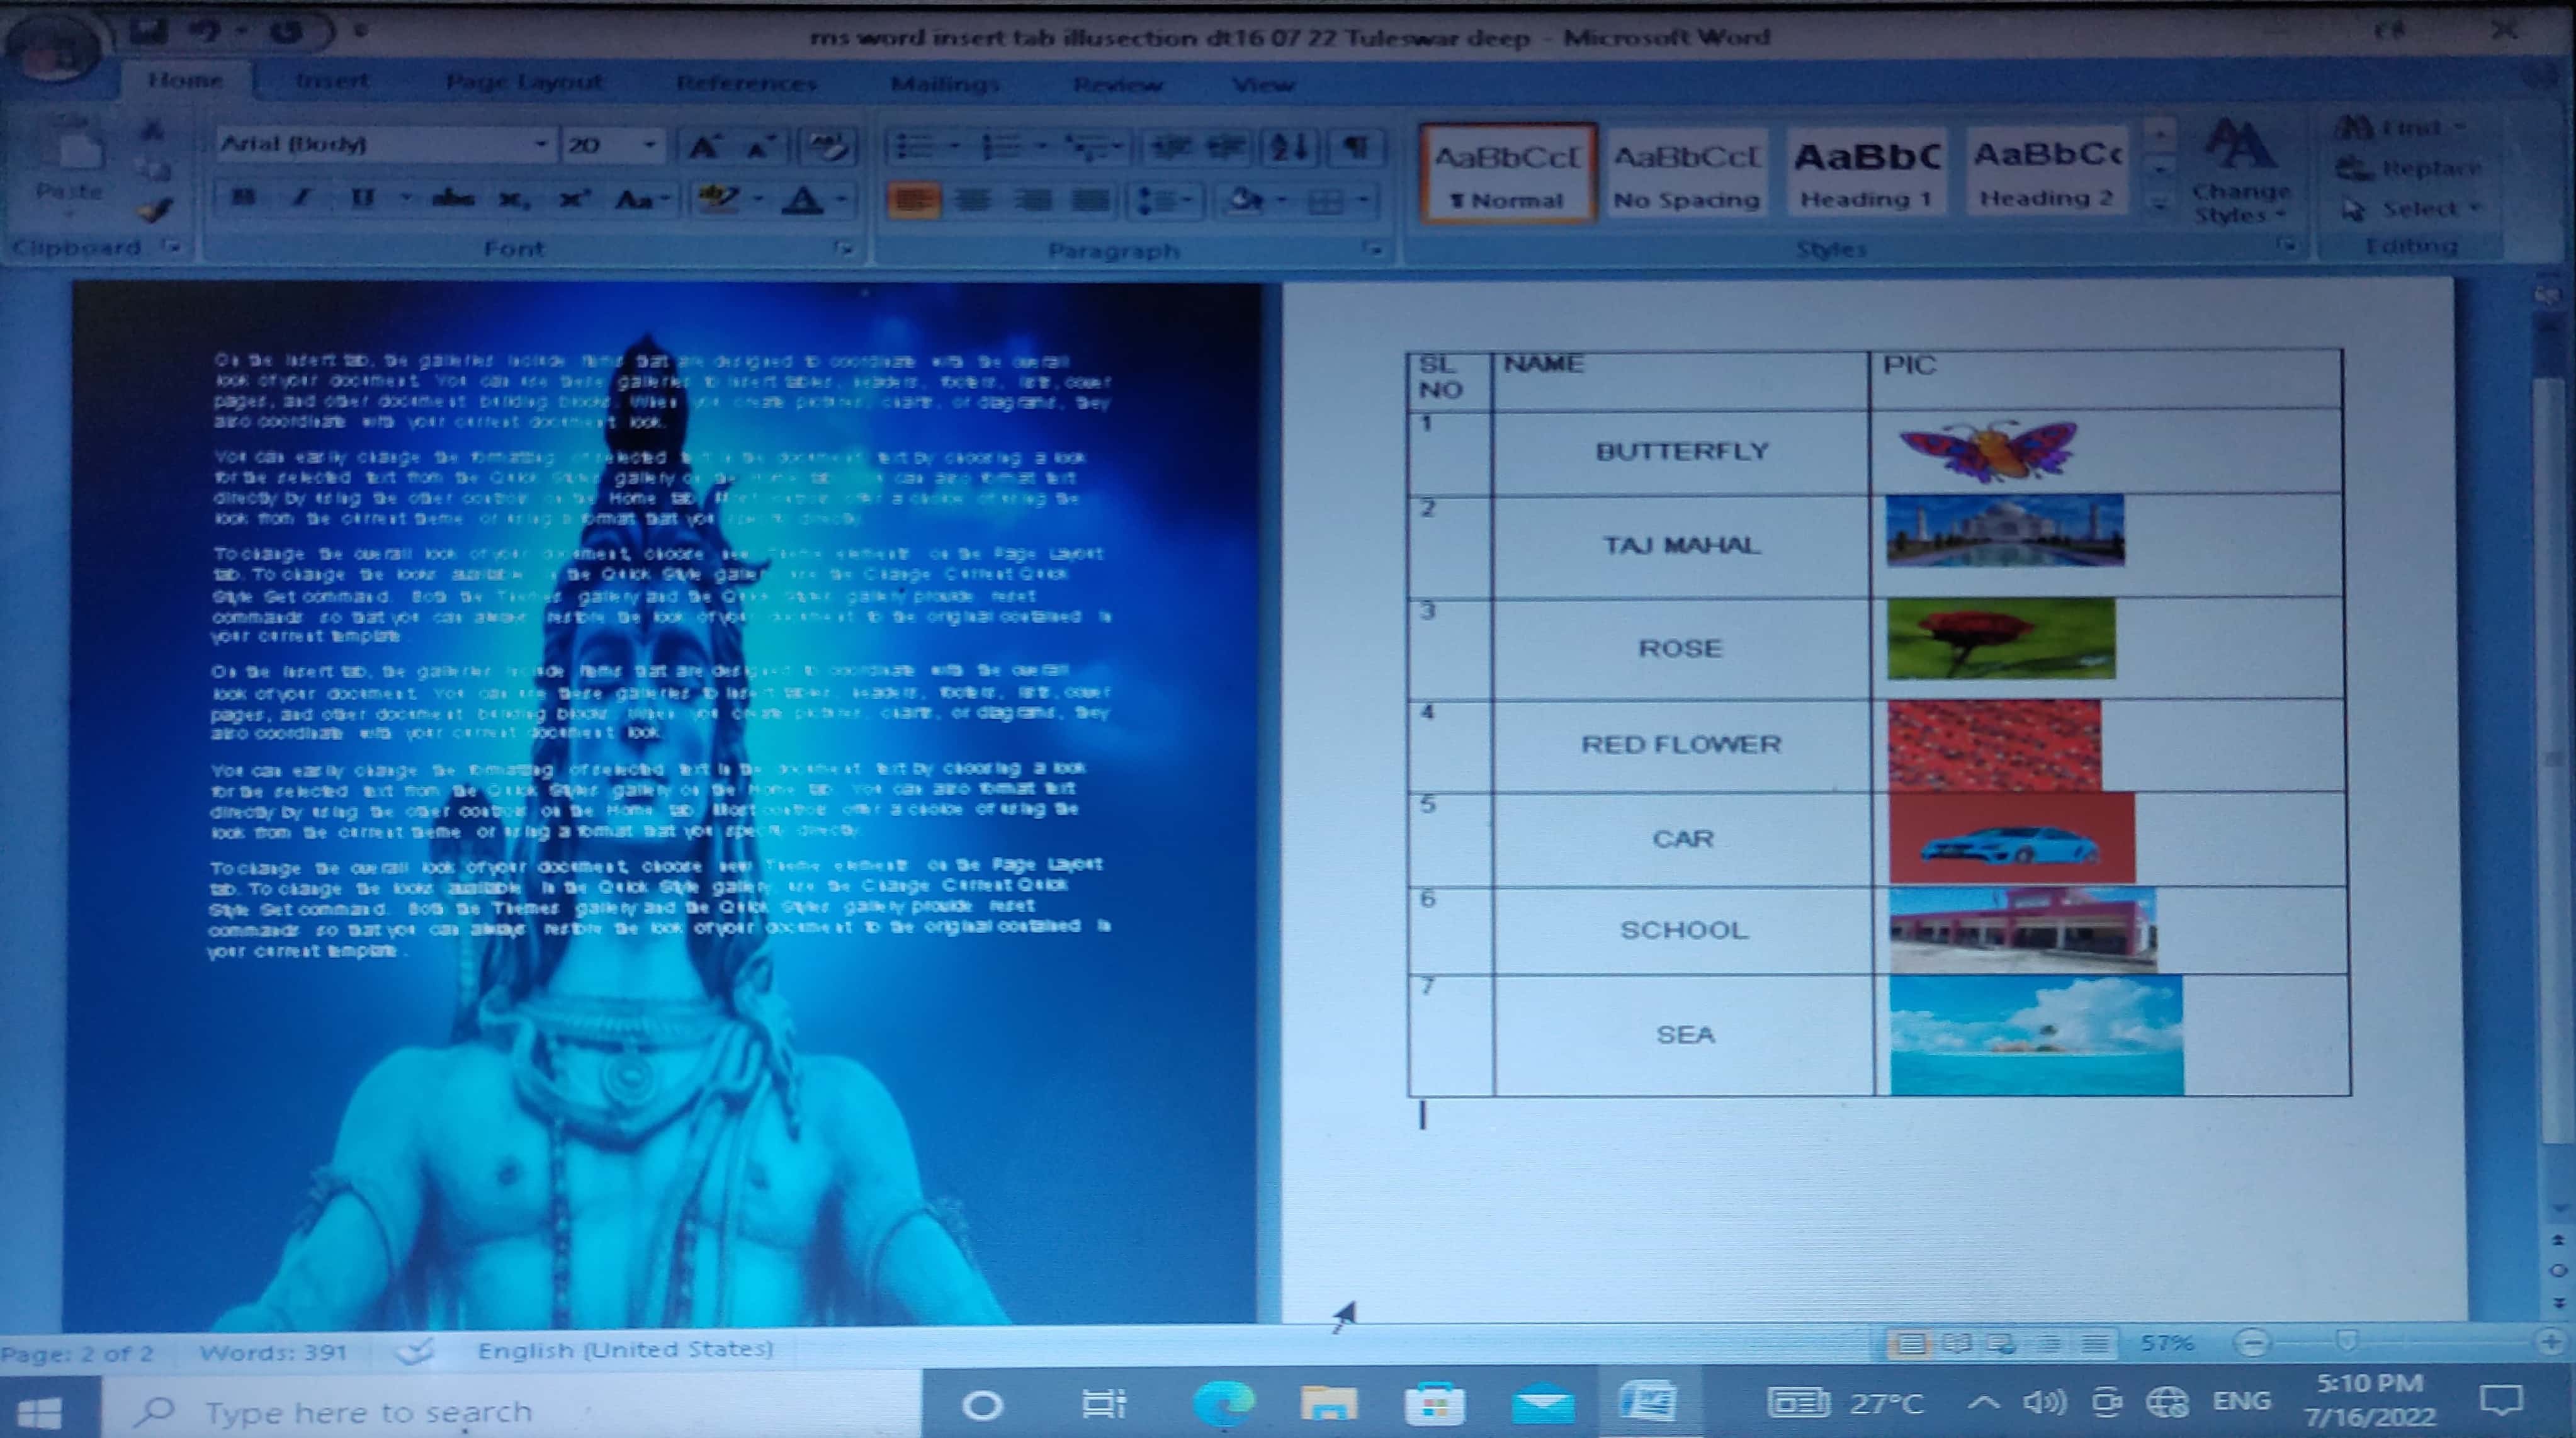
Task: Click Replace in the Editing group
Action: (2411, 168)
